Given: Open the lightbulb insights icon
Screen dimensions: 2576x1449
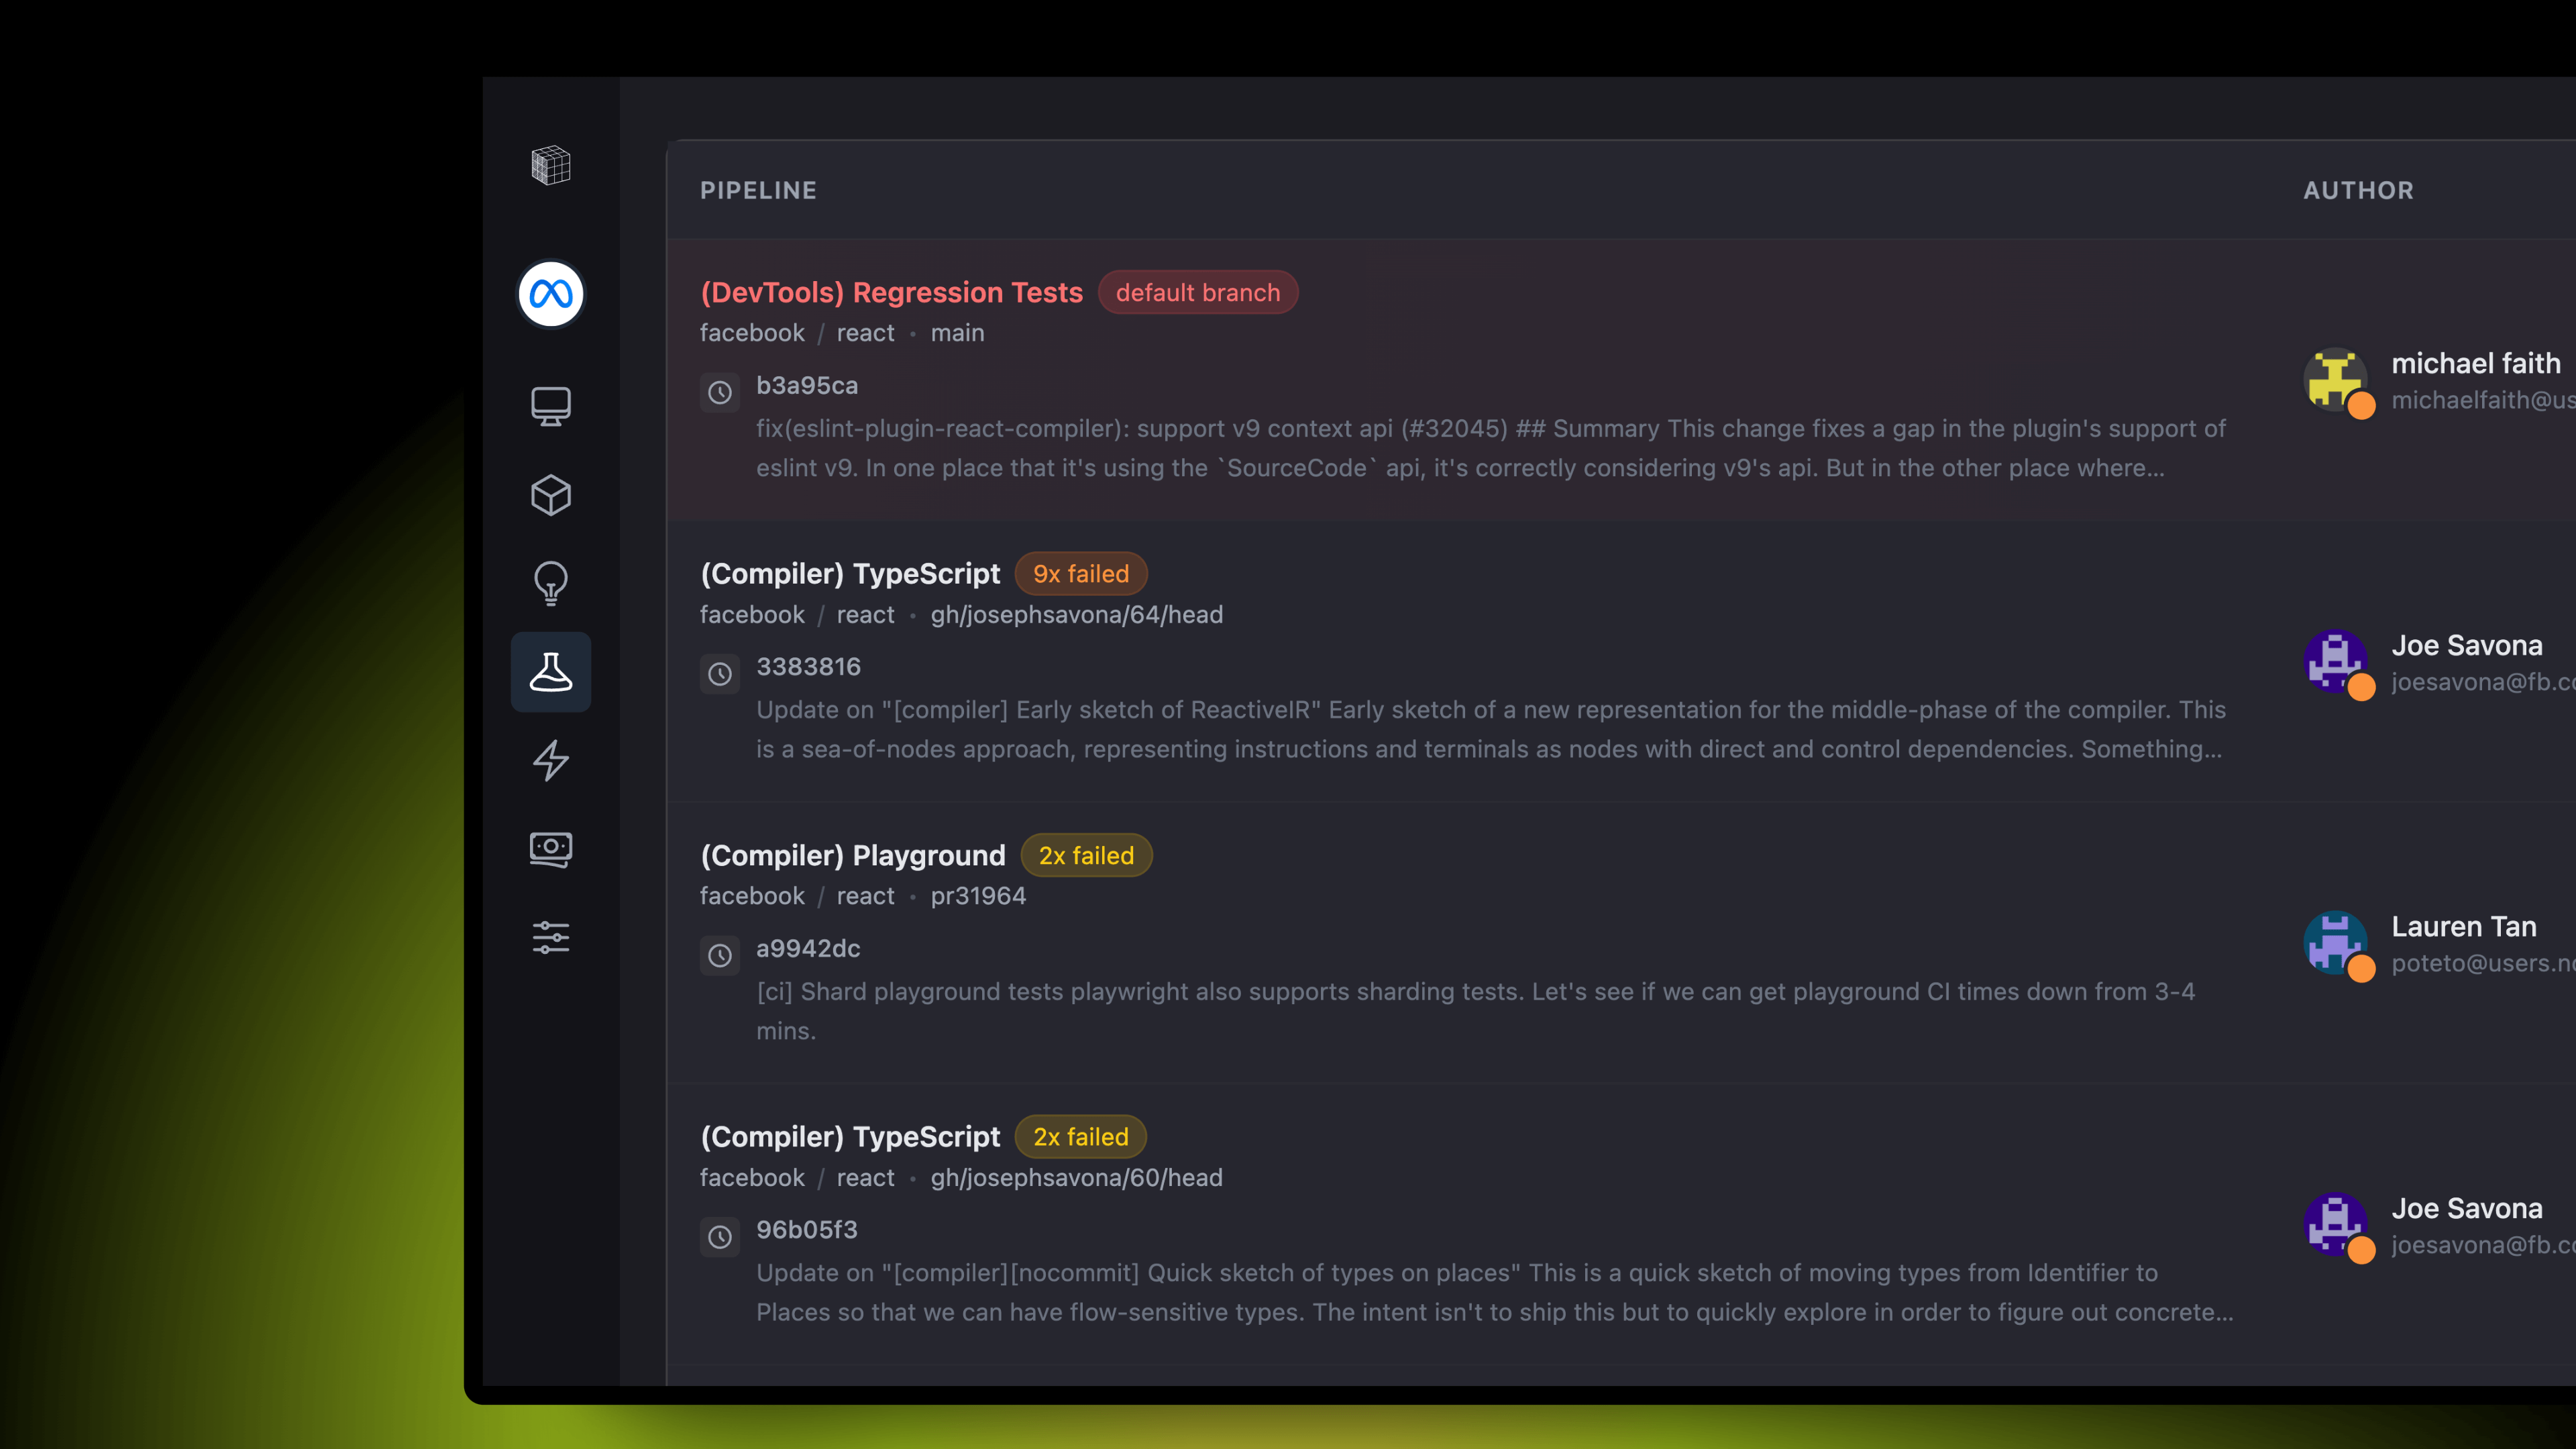Looking at the screenshot, I should (x=550, y=583).
